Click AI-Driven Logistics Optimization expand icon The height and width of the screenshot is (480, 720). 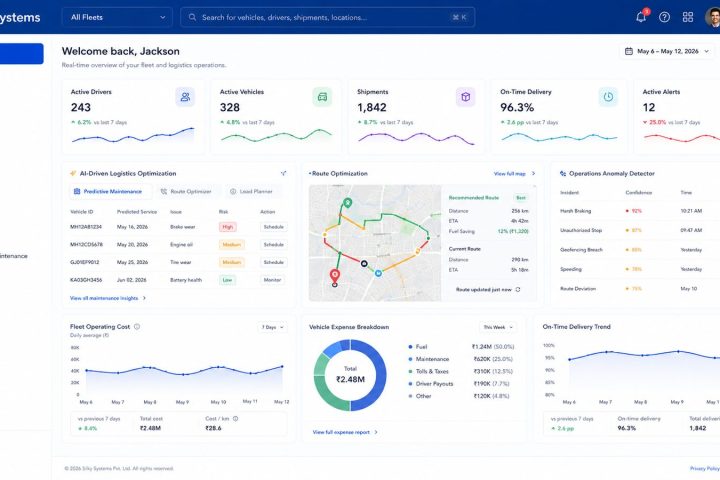283,174
